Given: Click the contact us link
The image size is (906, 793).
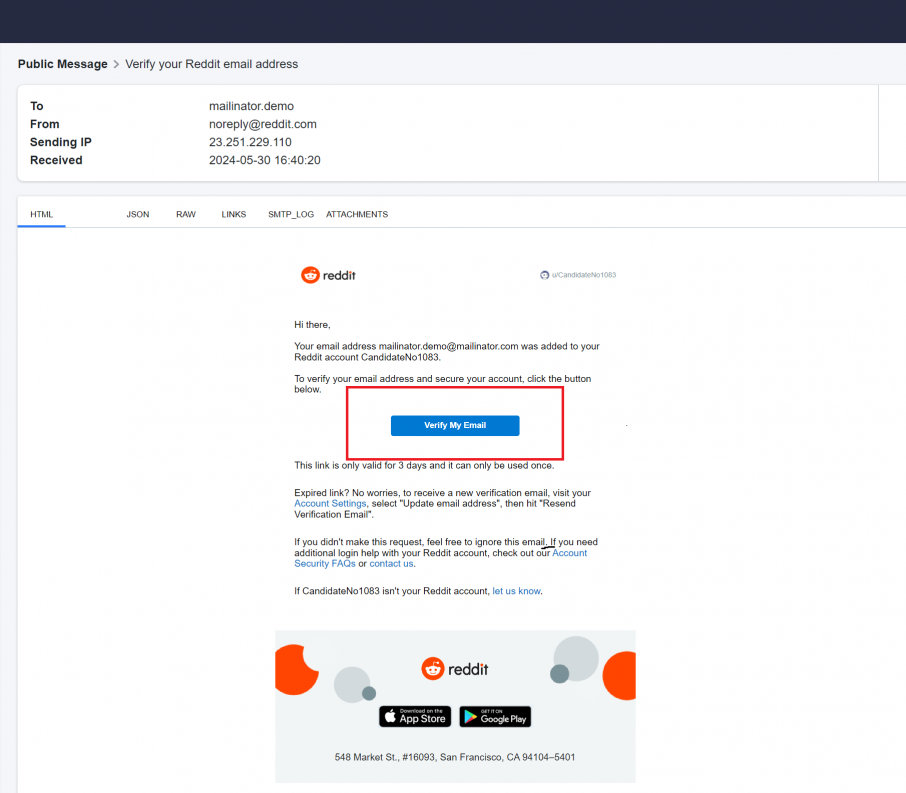Looking at the screenshot, I should tap(391, 562).
